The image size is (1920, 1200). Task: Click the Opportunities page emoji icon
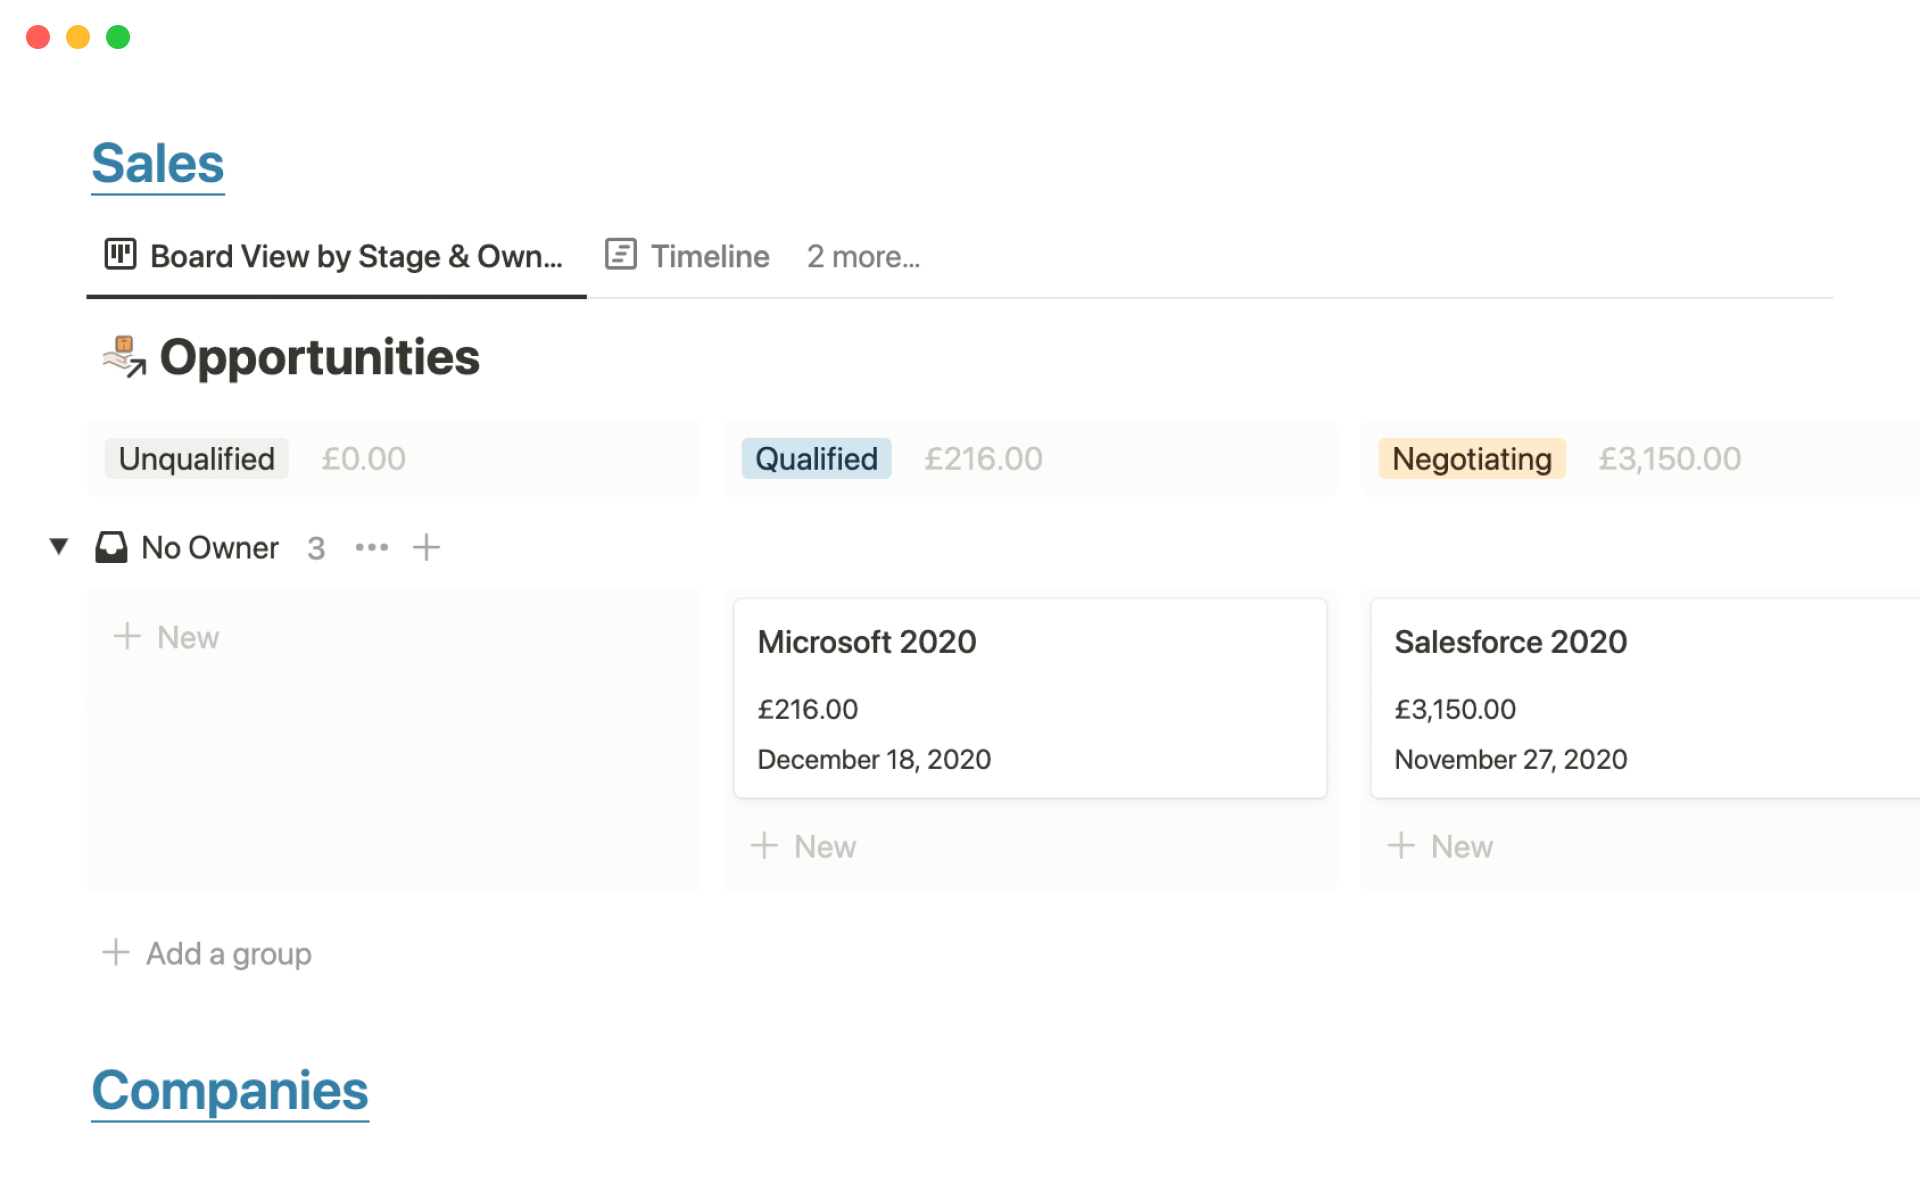tap(125, 357)
